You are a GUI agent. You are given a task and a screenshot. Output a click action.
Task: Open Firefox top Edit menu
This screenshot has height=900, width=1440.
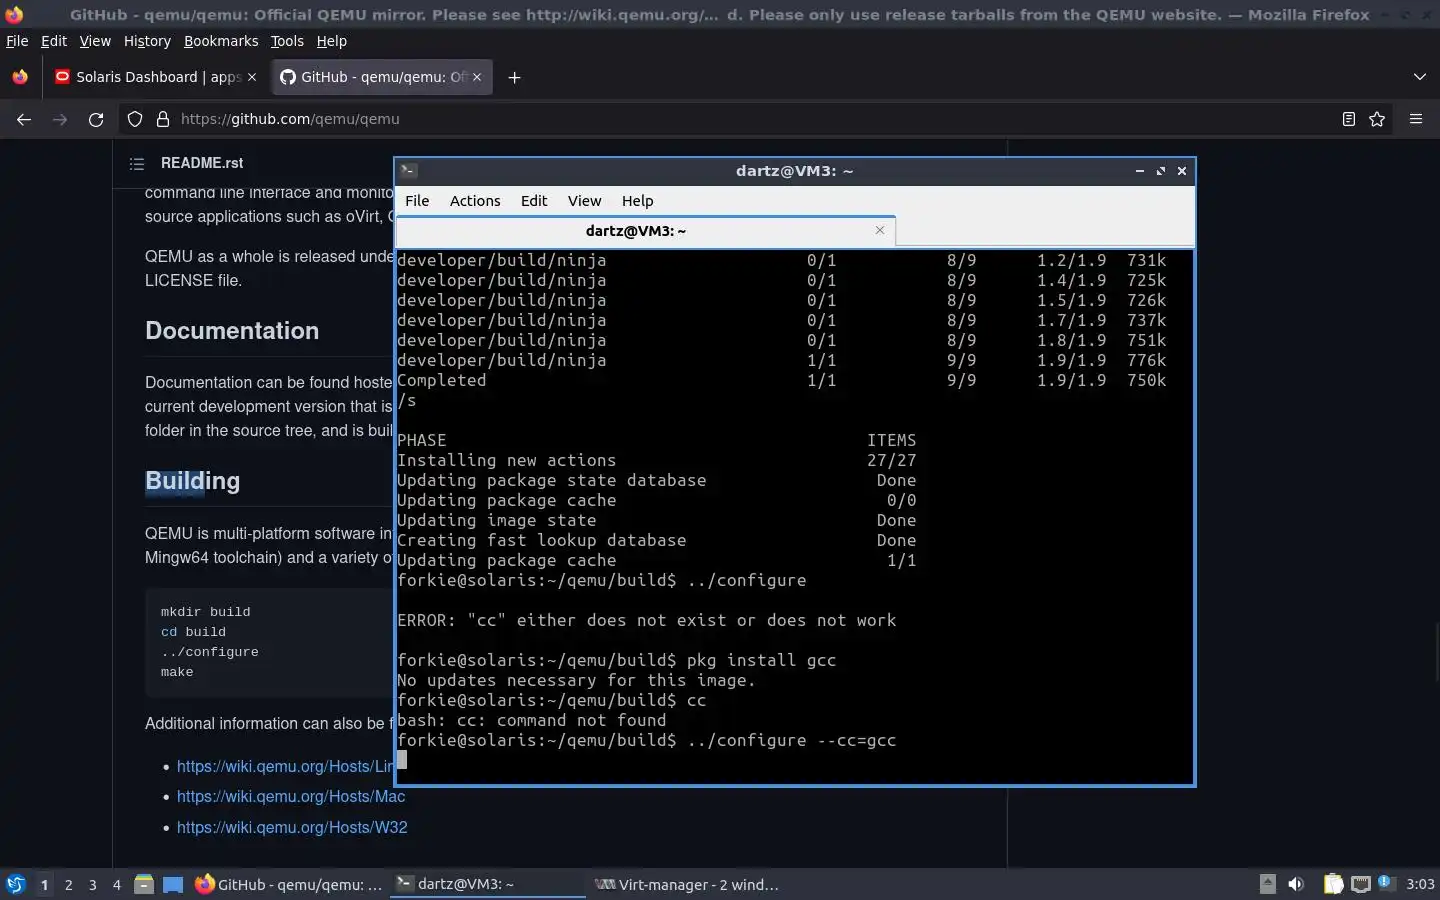click(53, 41)
